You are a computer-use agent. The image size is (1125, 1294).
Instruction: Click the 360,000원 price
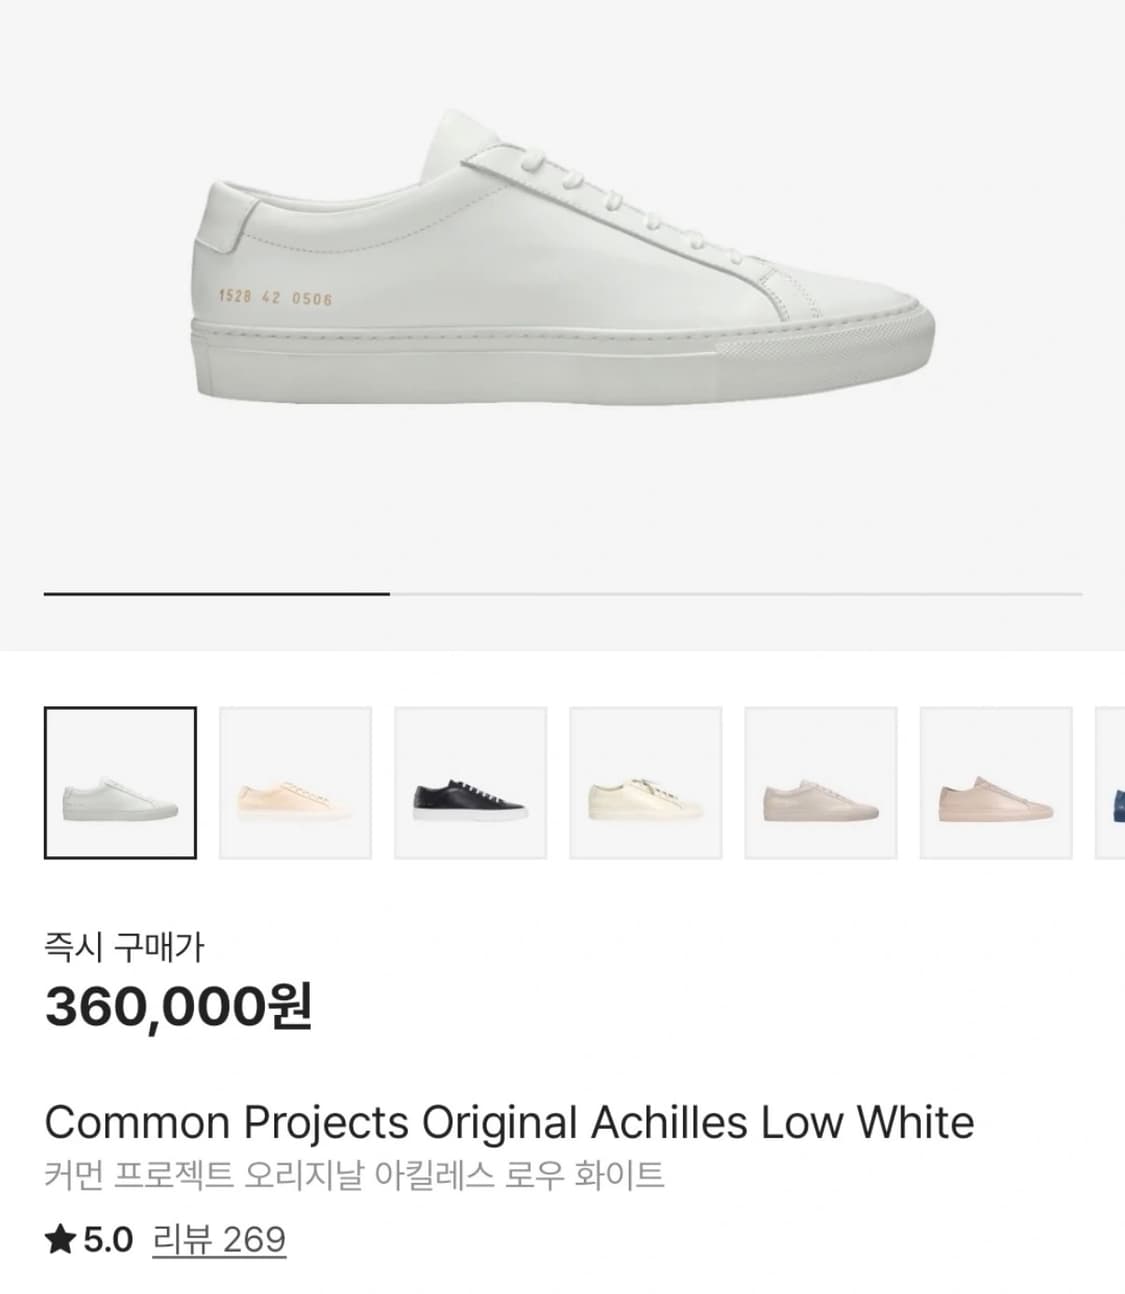tap(179, 1006)
